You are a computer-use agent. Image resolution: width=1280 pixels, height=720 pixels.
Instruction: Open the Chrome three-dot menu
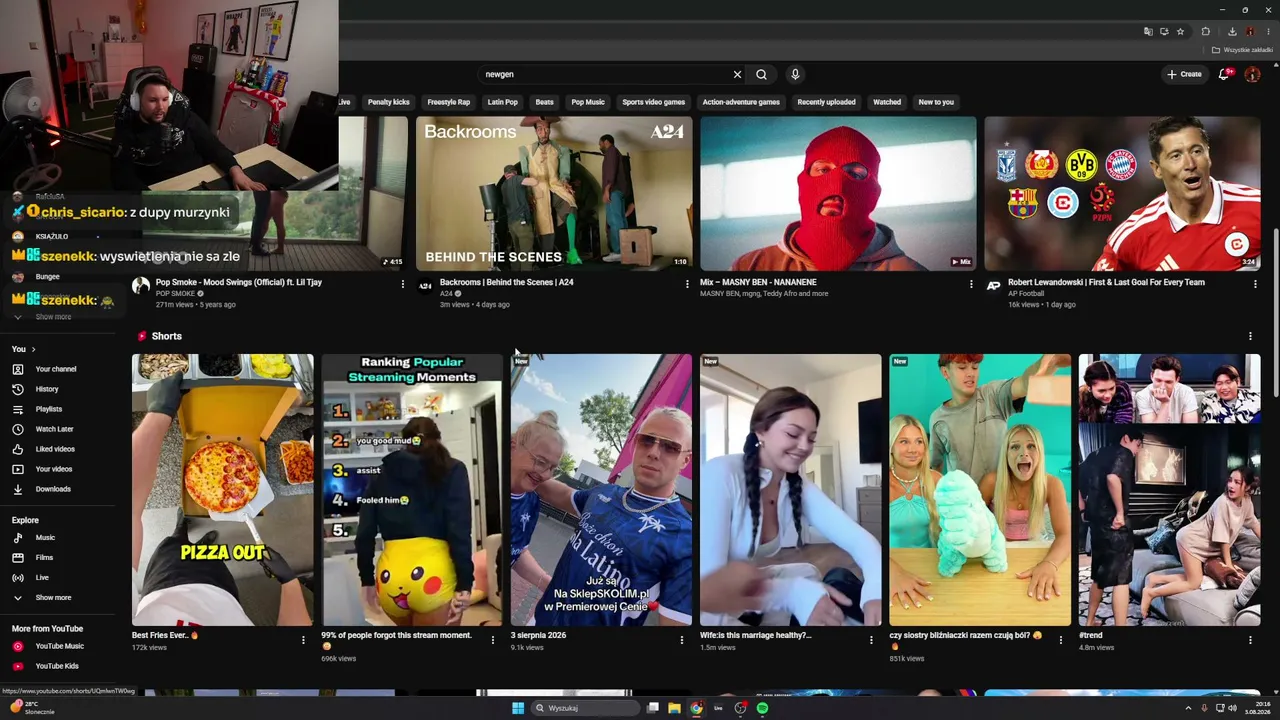point(1268,31)
